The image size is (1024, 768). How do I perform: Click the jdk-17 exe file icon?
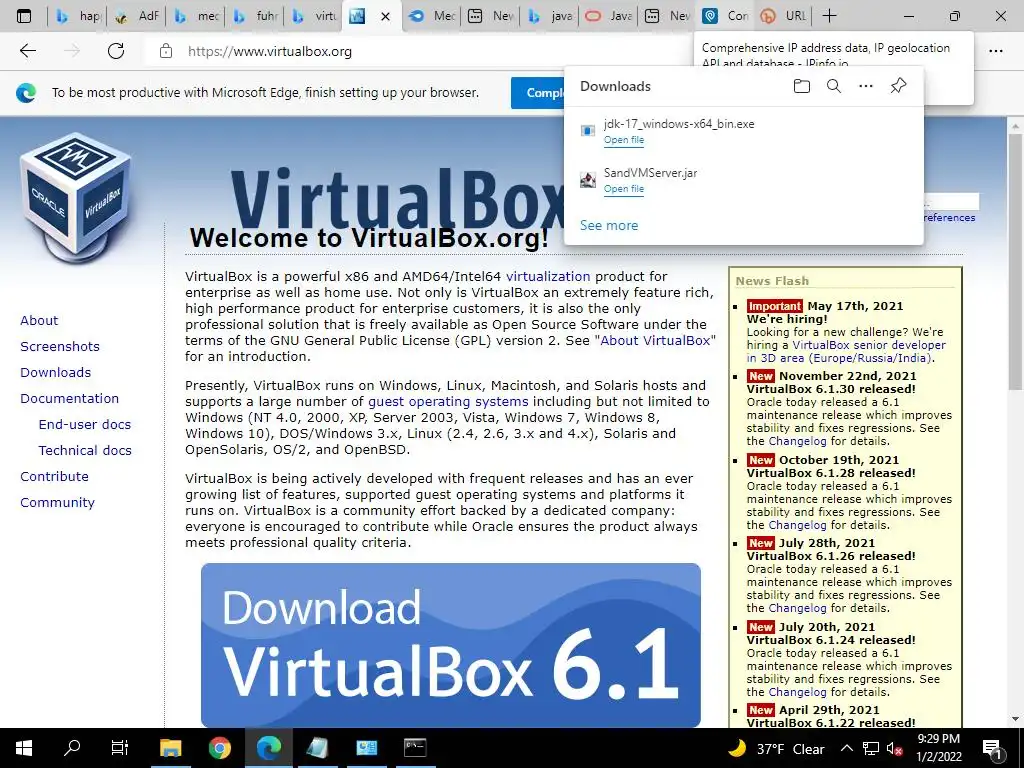coord(588,131)
